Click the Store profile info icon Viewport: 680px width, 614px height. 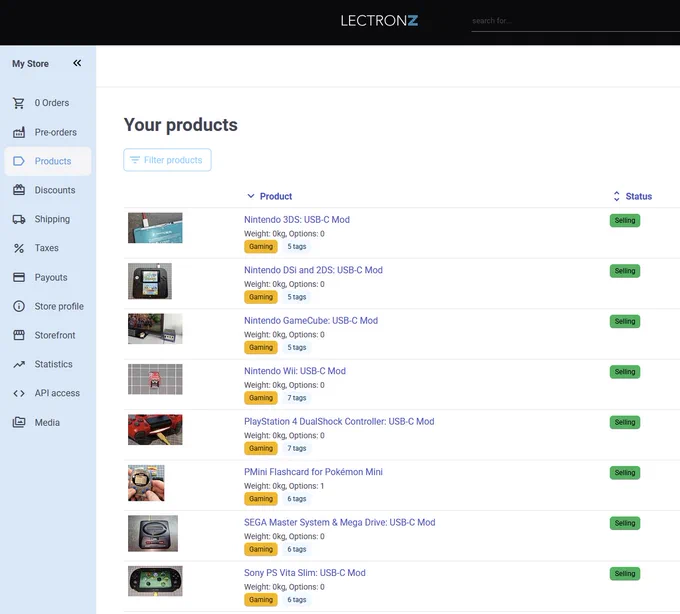19,306
